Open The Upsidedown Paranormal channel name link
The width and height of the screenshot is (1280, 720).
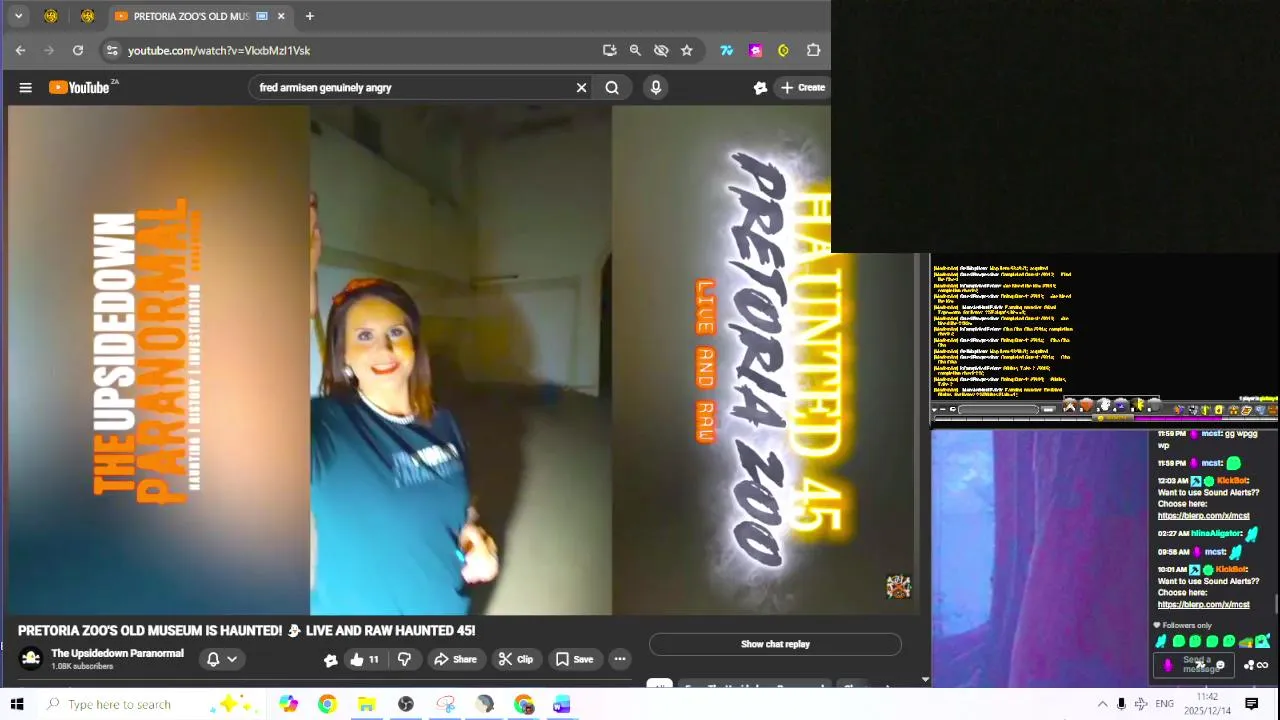(x=117, y=653)
